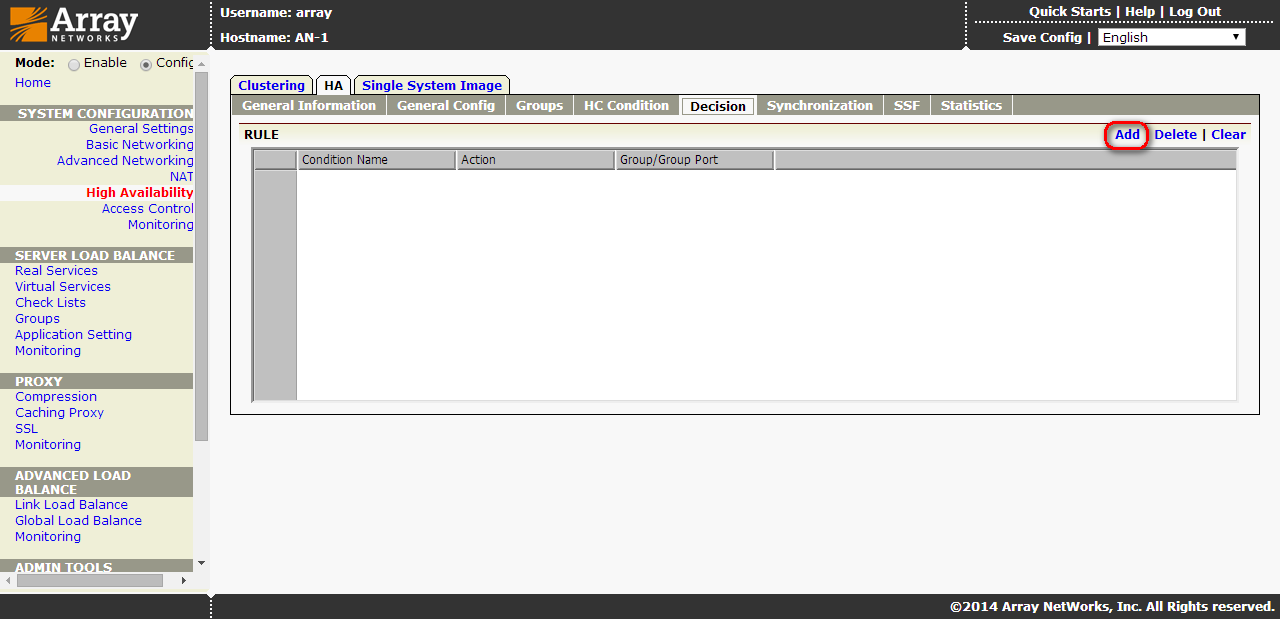The height and width of the screenshot is (619, 1280).
Task: Open the Single System Image tab
Action: [x=432, y=86]
